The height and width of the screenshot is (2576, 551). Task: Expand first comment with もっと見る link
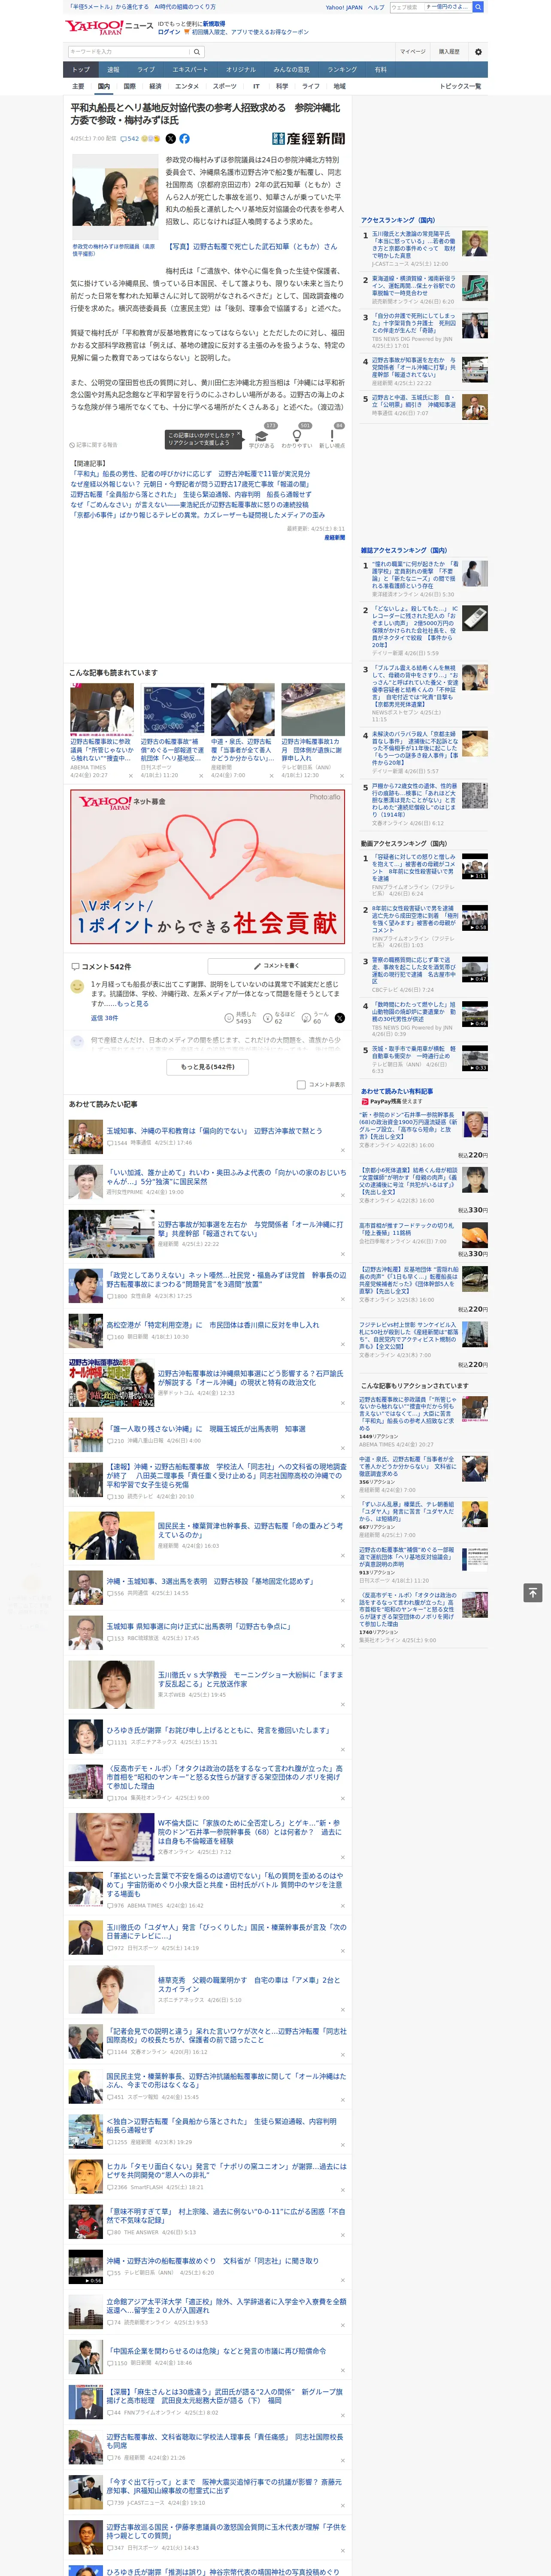tap(134, 1003)
